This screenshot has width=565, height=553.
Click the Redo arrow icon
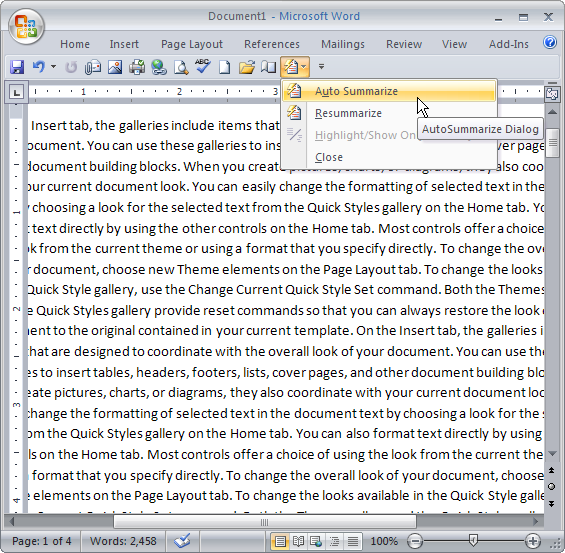(x=71, y=67)
